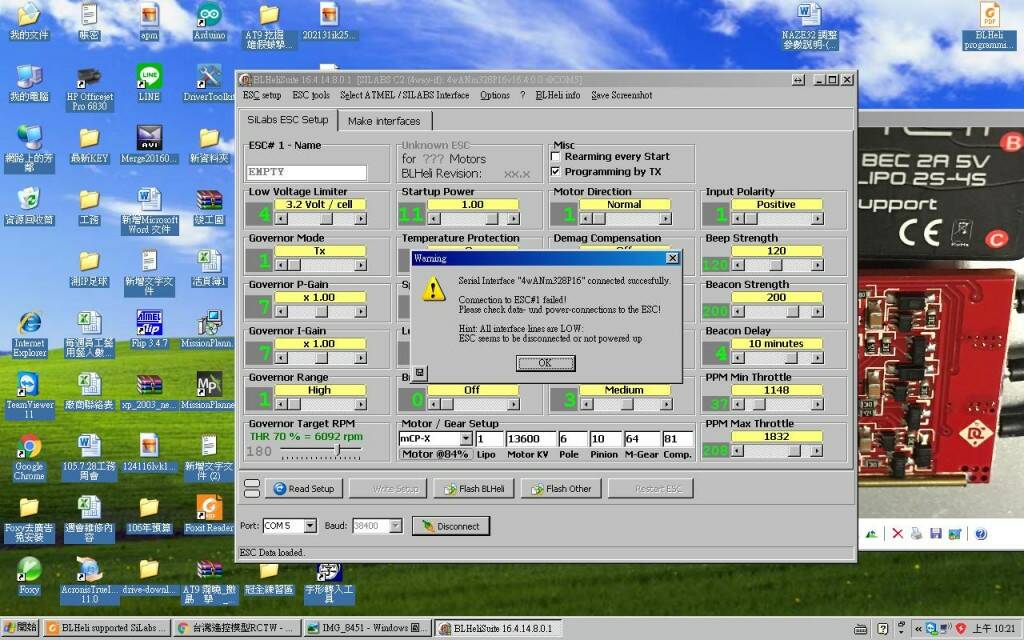Toggle the ESC selector left of Read Setup
The image size is (1024, 640).
point(251,488)
